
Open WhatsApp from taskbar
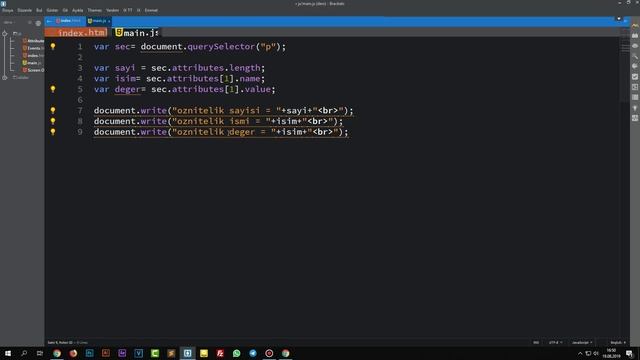click(236, 353)
